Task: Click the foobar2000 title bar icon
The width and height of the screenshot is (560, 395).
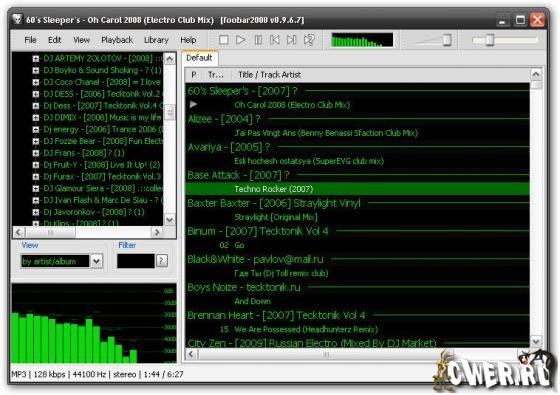Action: click(x=17, y=20)
